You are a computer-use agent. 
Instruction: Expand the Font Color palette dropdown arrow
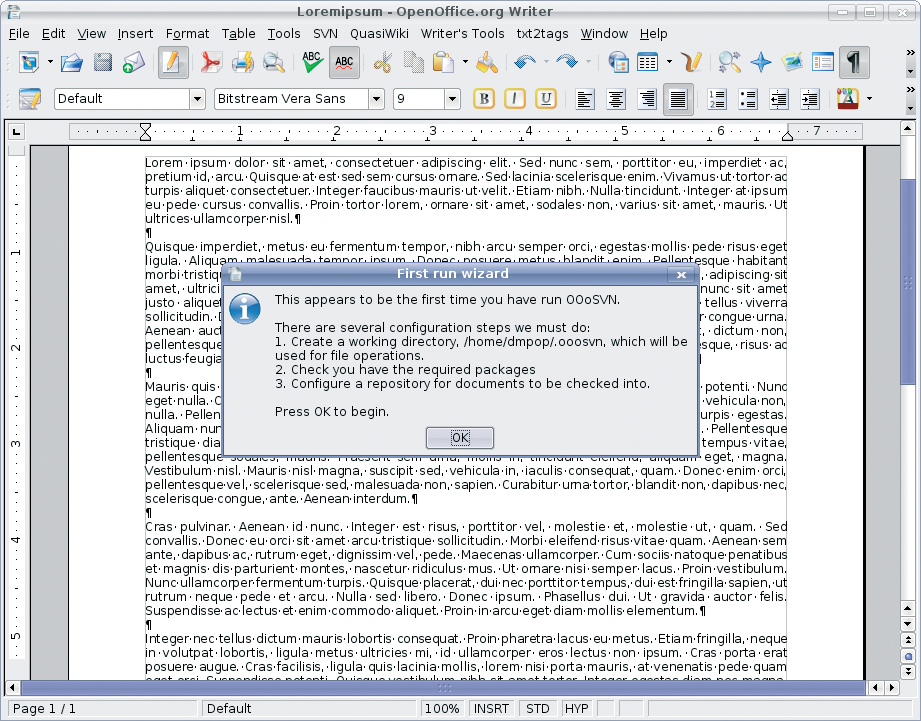point(869,99)
